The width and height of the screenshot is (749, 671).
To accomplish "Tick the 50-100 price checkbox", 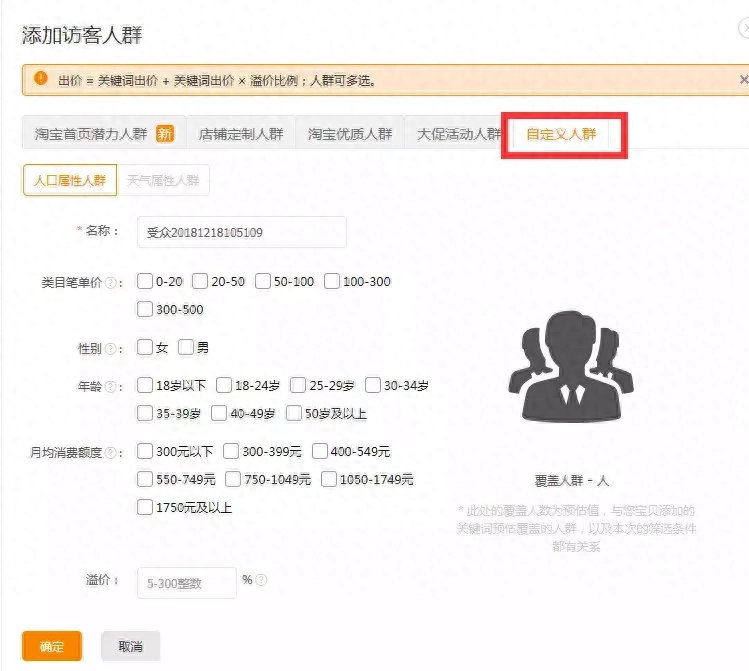I will (x=263, y=281).
